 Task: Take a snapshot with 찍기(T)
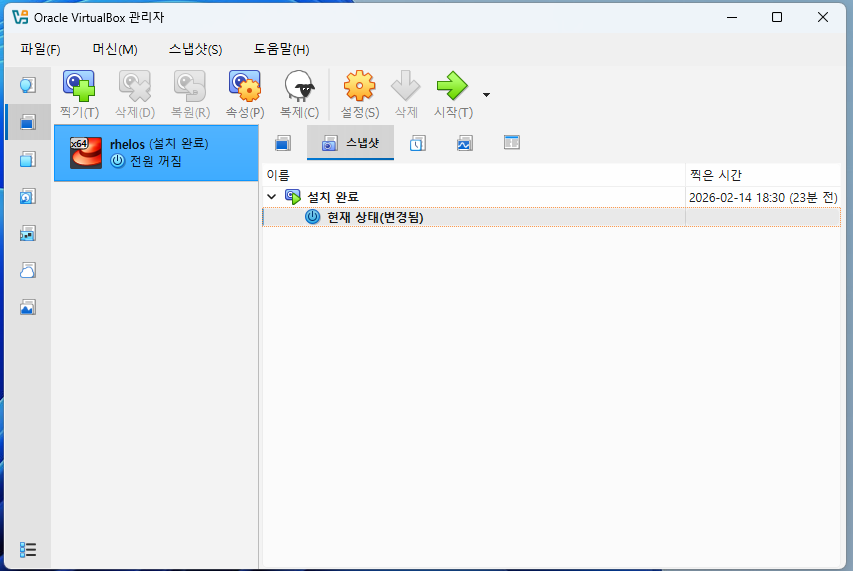coord(79,95)
